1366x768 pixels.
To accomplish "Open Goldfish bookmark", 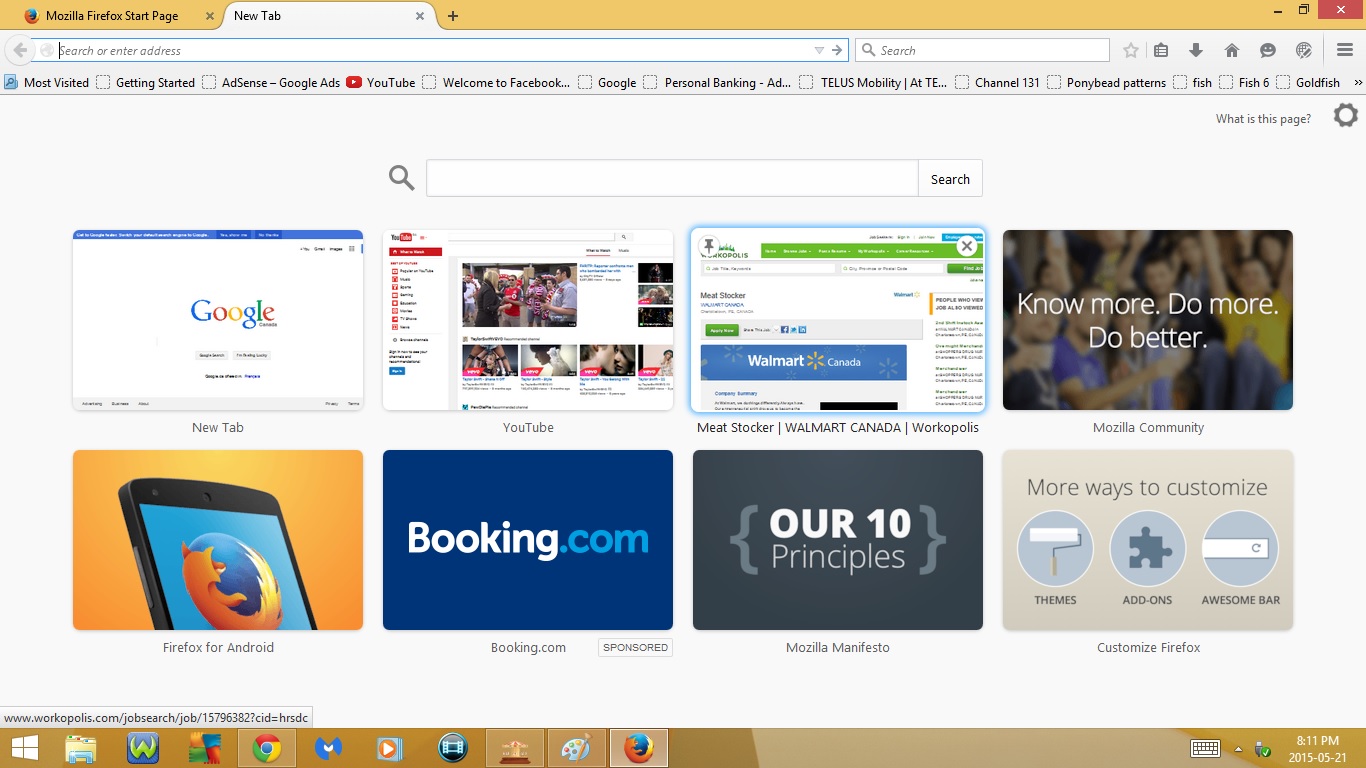I will 1308,83.
